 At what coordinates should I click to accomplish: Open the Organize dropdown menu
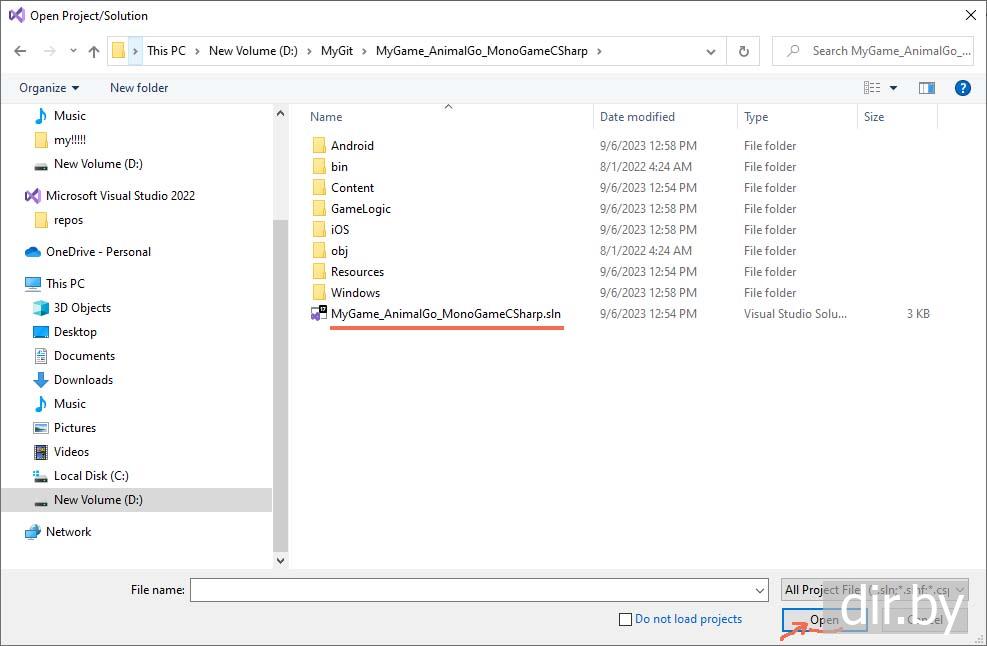(48, 88)
